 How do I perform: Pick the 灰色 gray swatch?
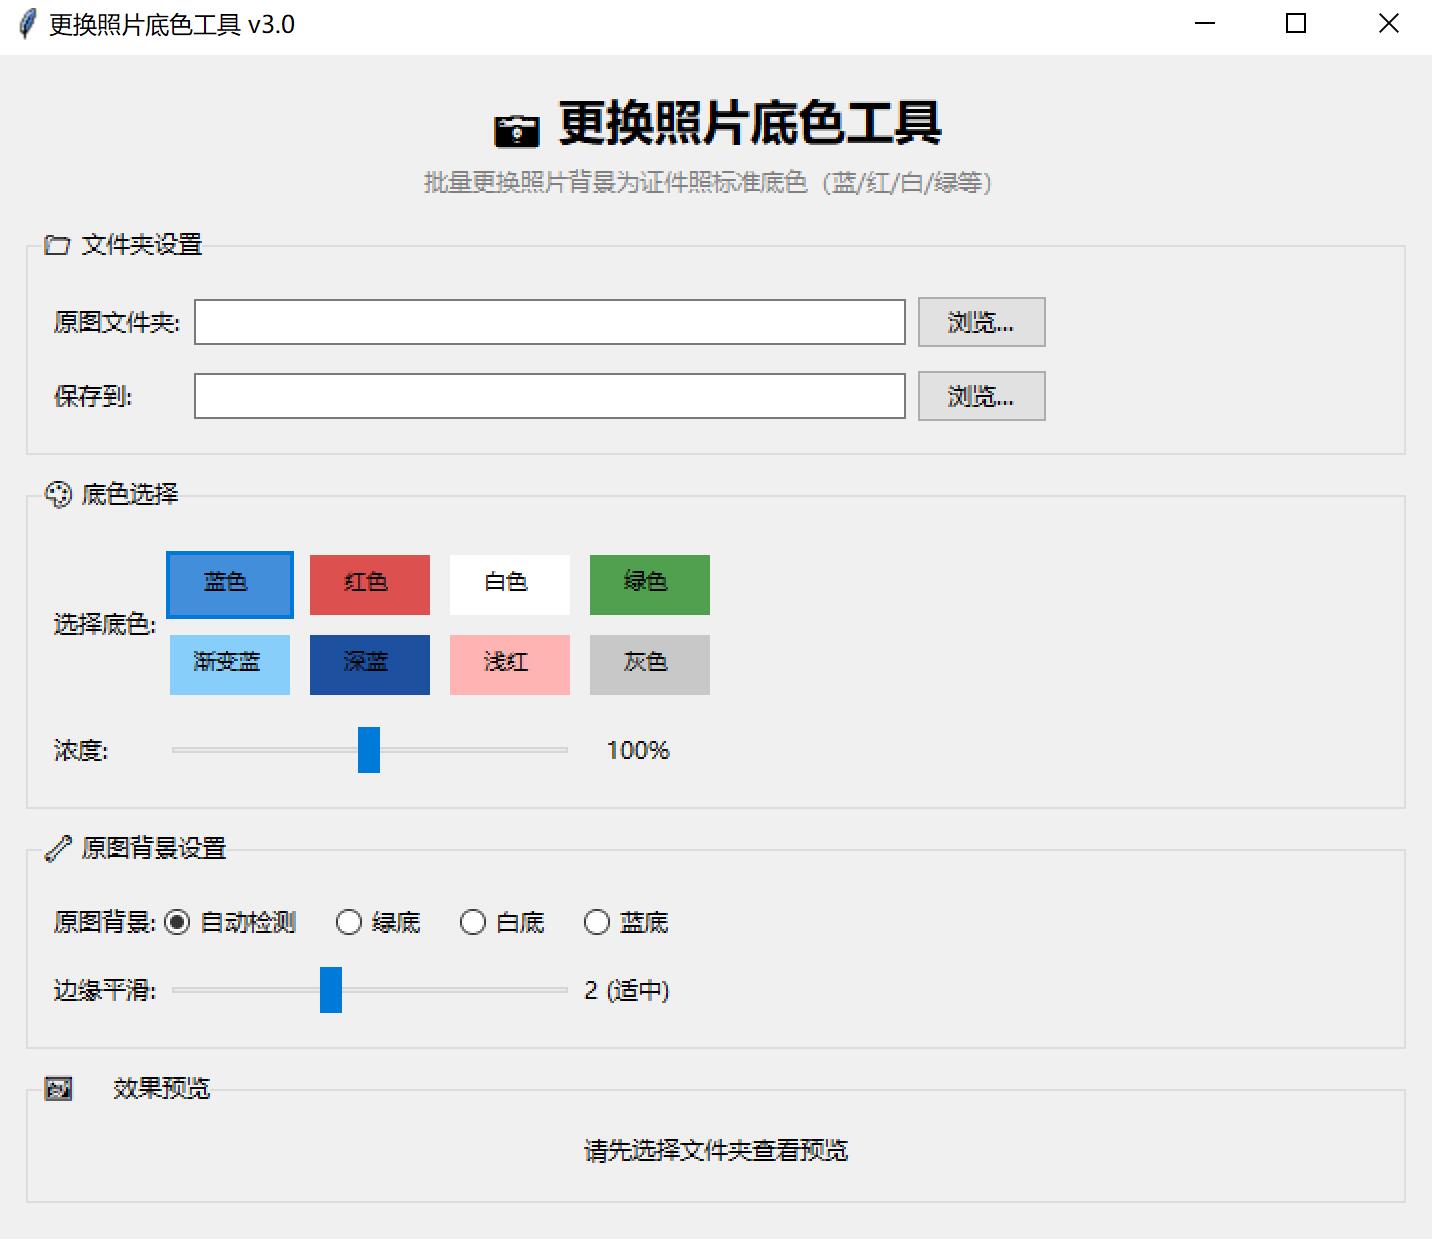650,665
